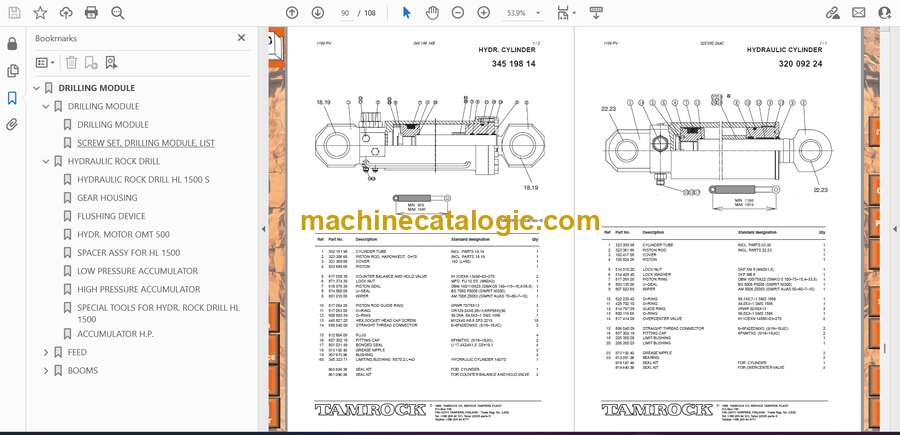This screenshot has height=435, width=900.
Task: Click the page number field showing 90
Action: coord(345,13)
